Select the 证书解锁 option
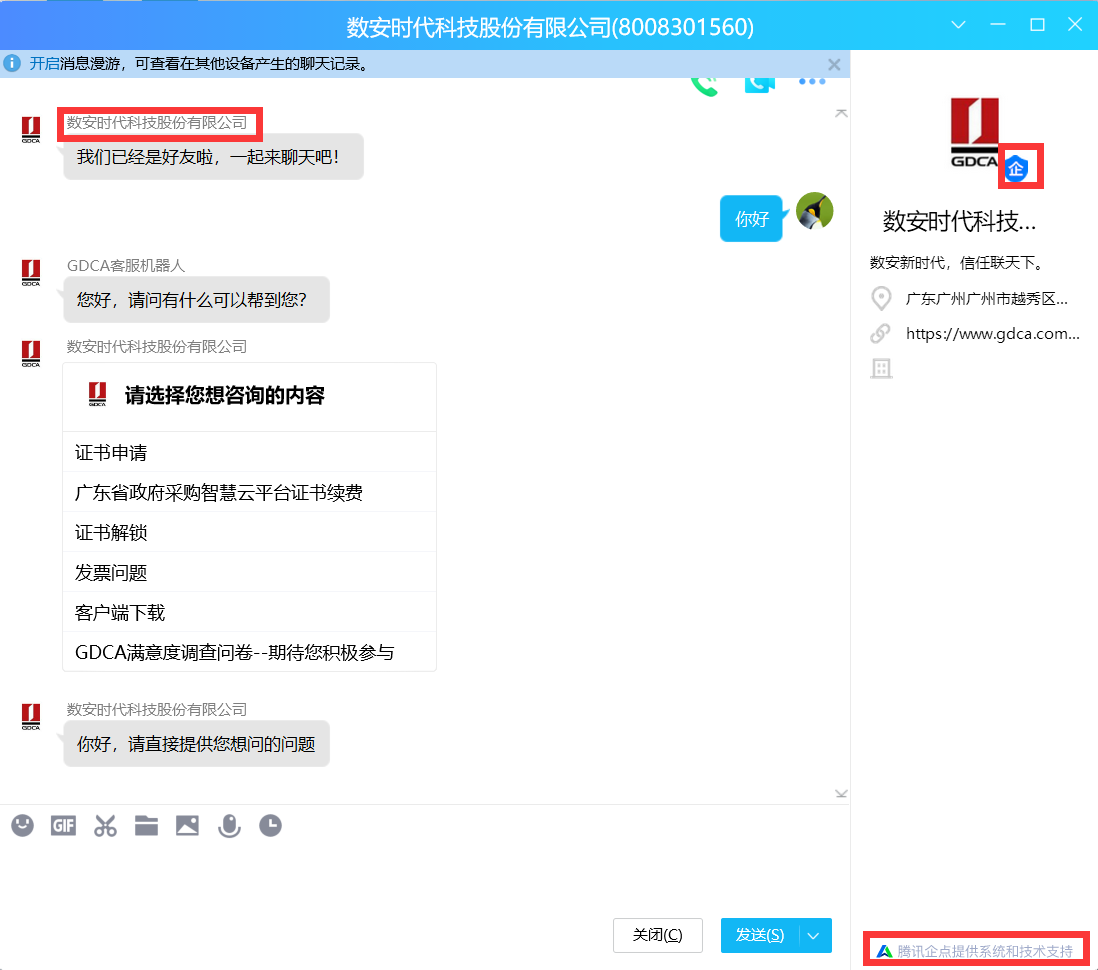Image resolution: width=1098 pixels, height=970 pixels. (x=249, y=532)
